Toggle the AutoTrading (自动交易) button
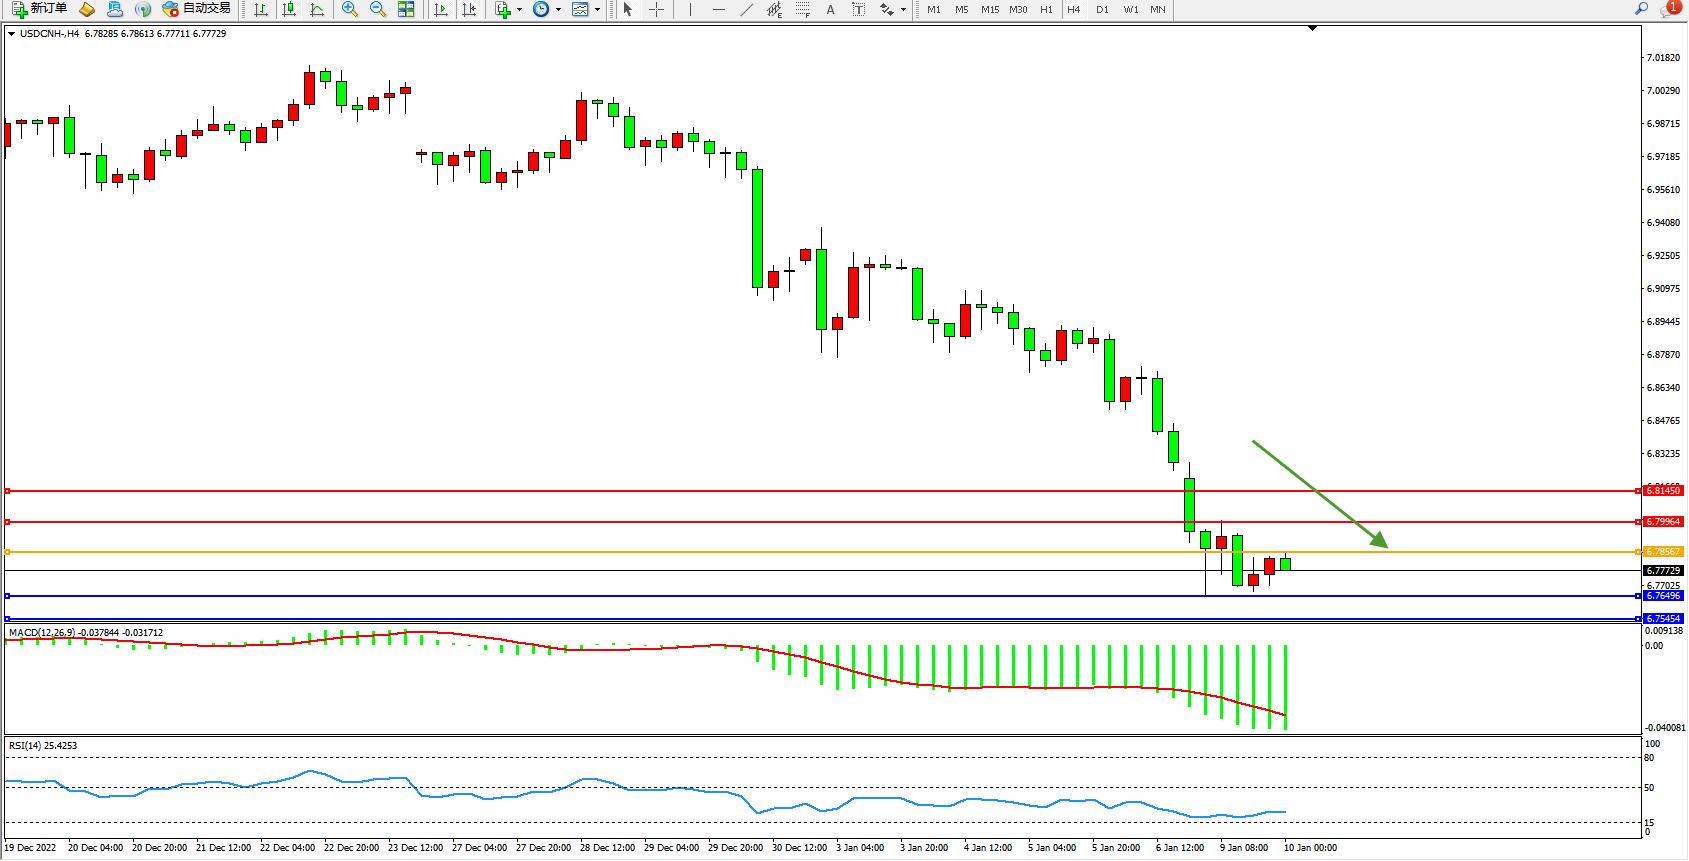1689x861 pixels. 197,9
